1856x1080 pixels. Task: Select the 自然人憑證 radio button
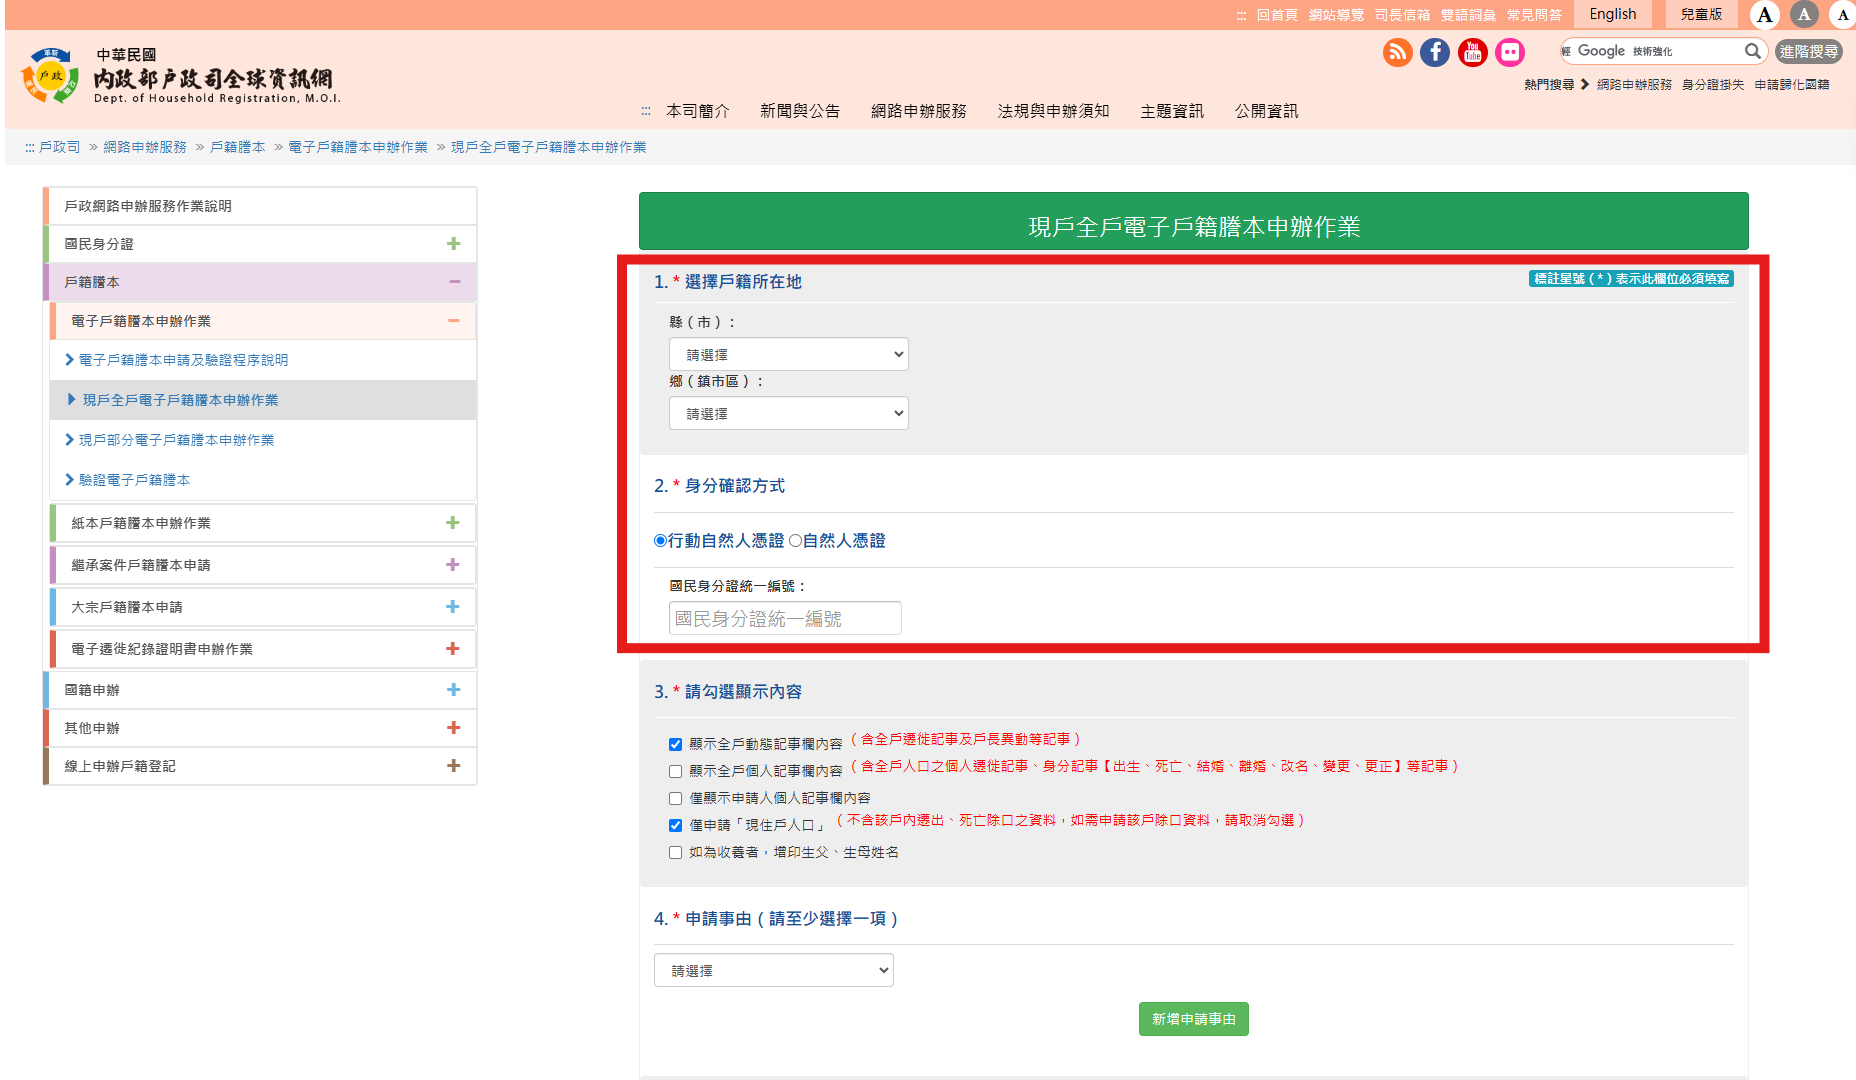pos(796,541)
